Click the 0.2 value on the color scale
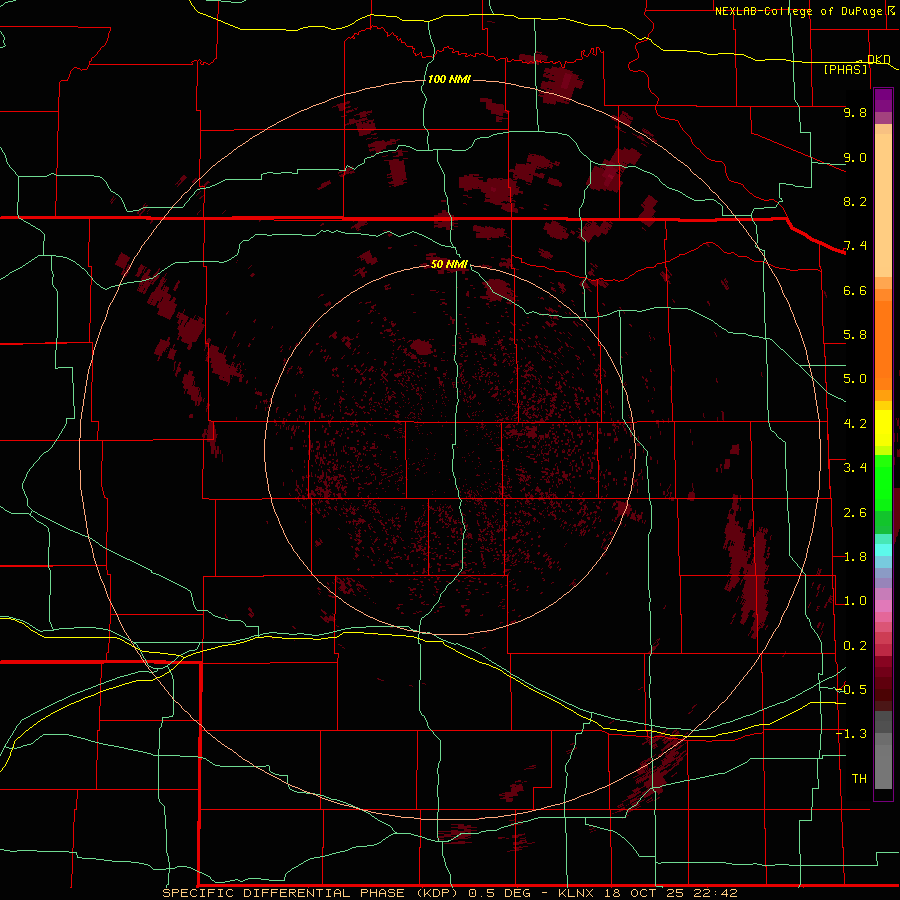Image resolution: width=900 pixels, height=900 pixels. [855, 646]
